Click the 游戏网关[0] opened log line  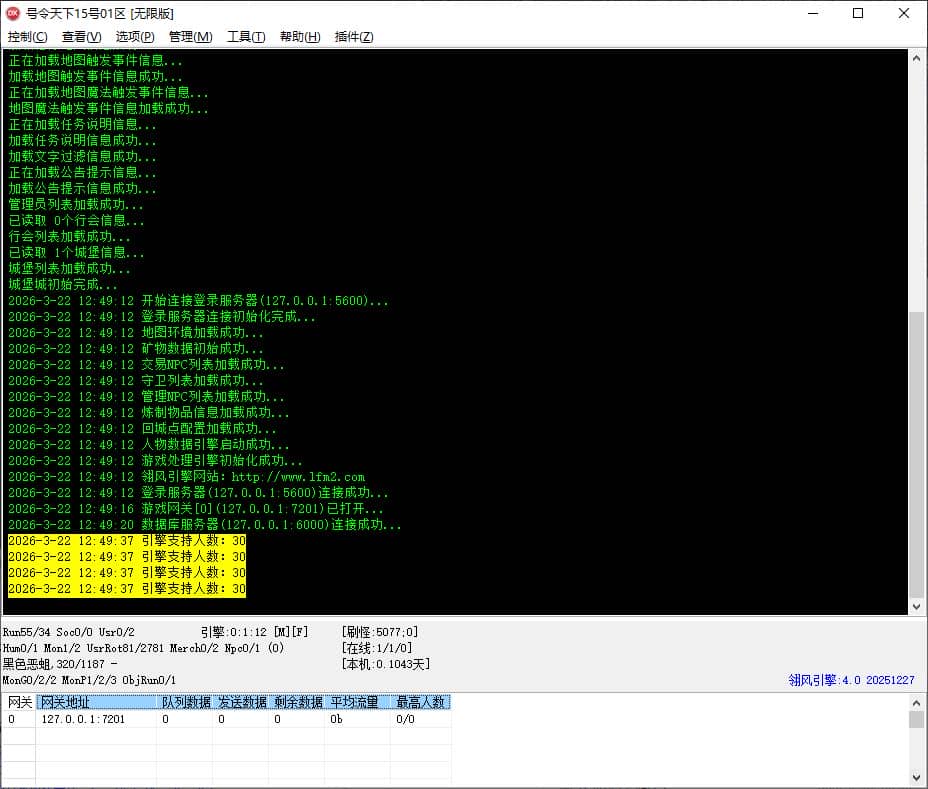195,509
